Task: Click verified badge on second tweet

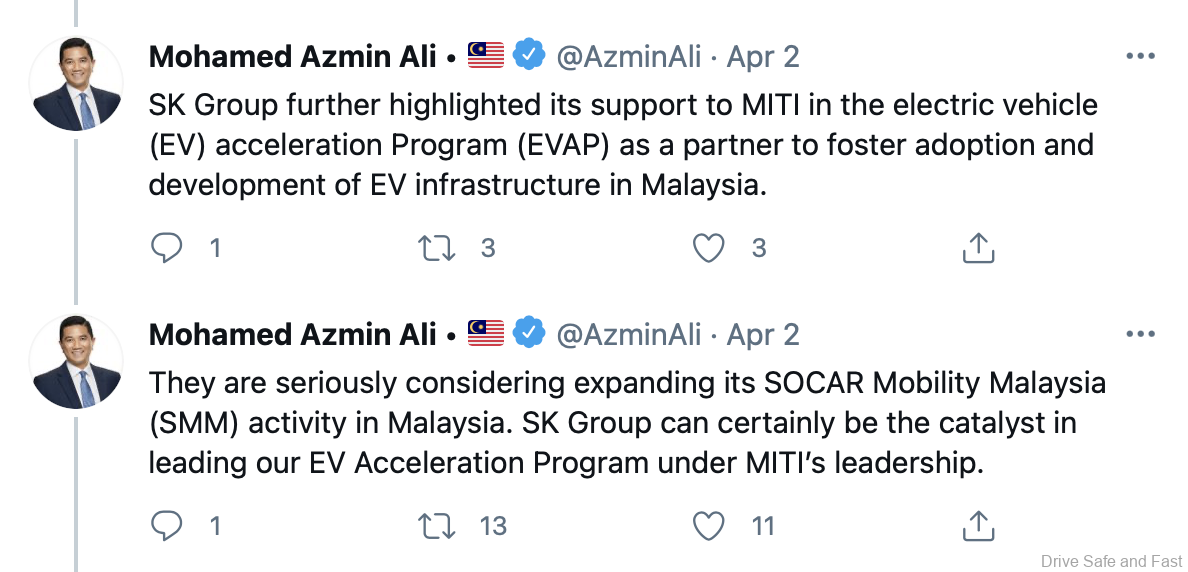Action: click(529, 333)
